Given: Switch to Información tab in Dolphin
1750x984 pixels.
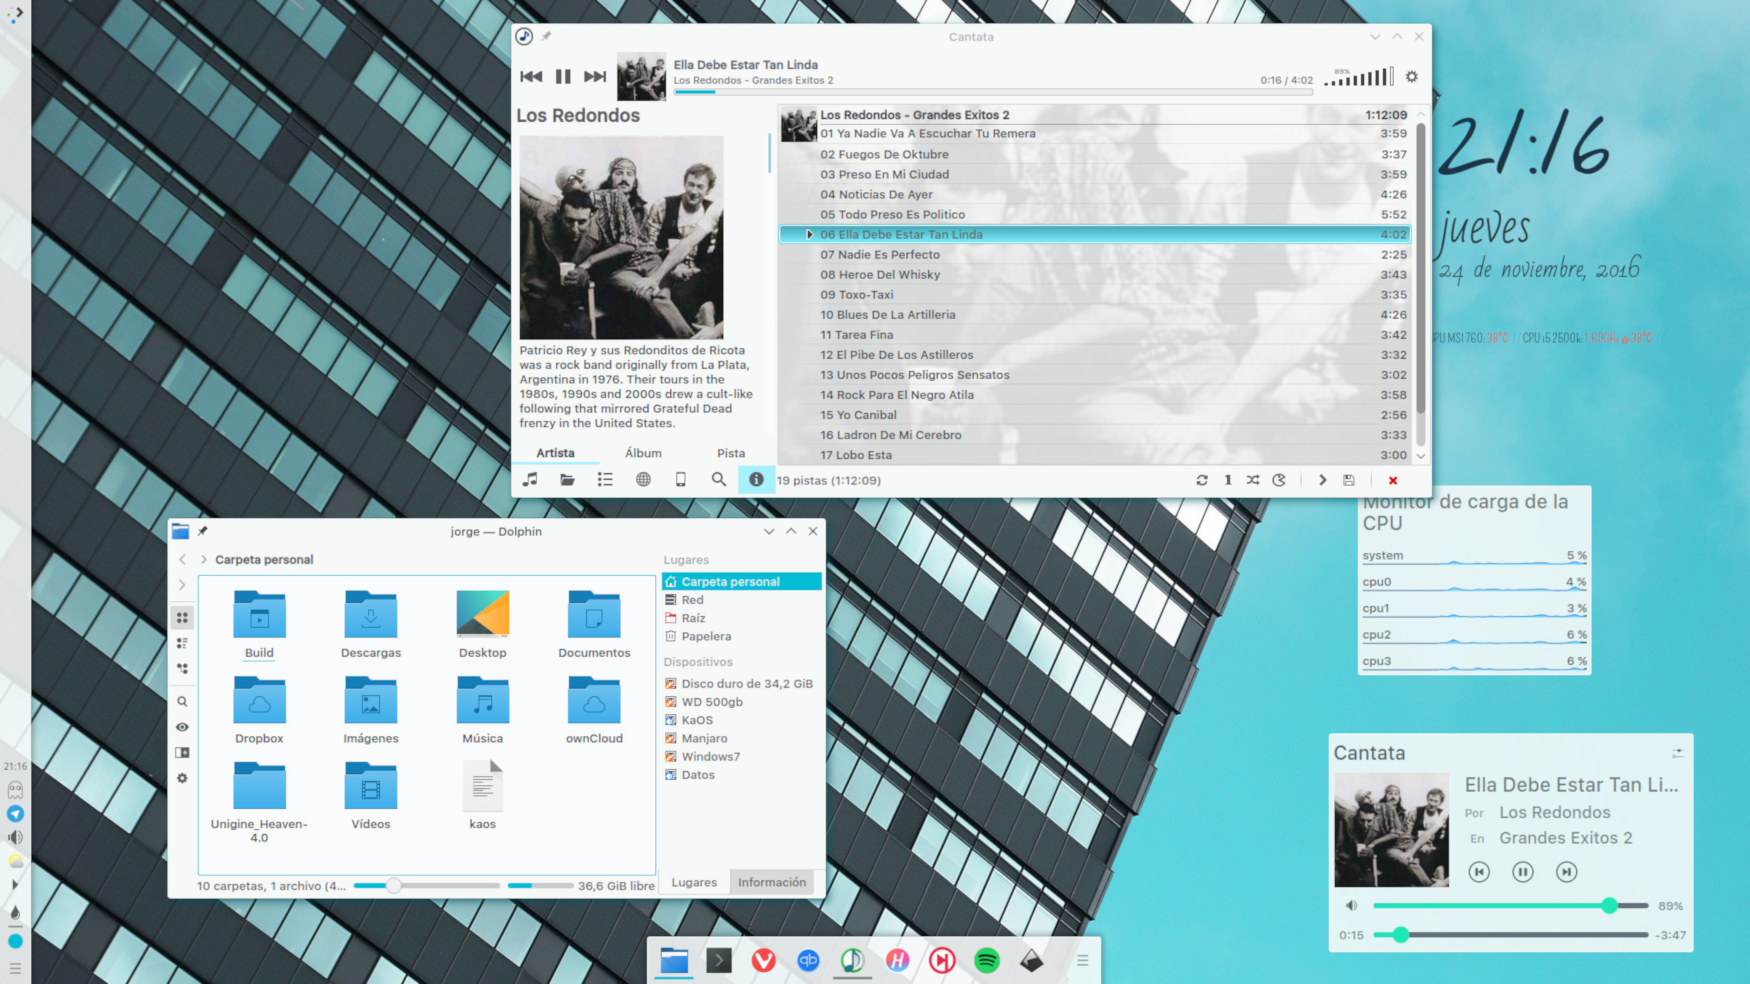Looking at the screenshot, I should [x=772, y=882].
